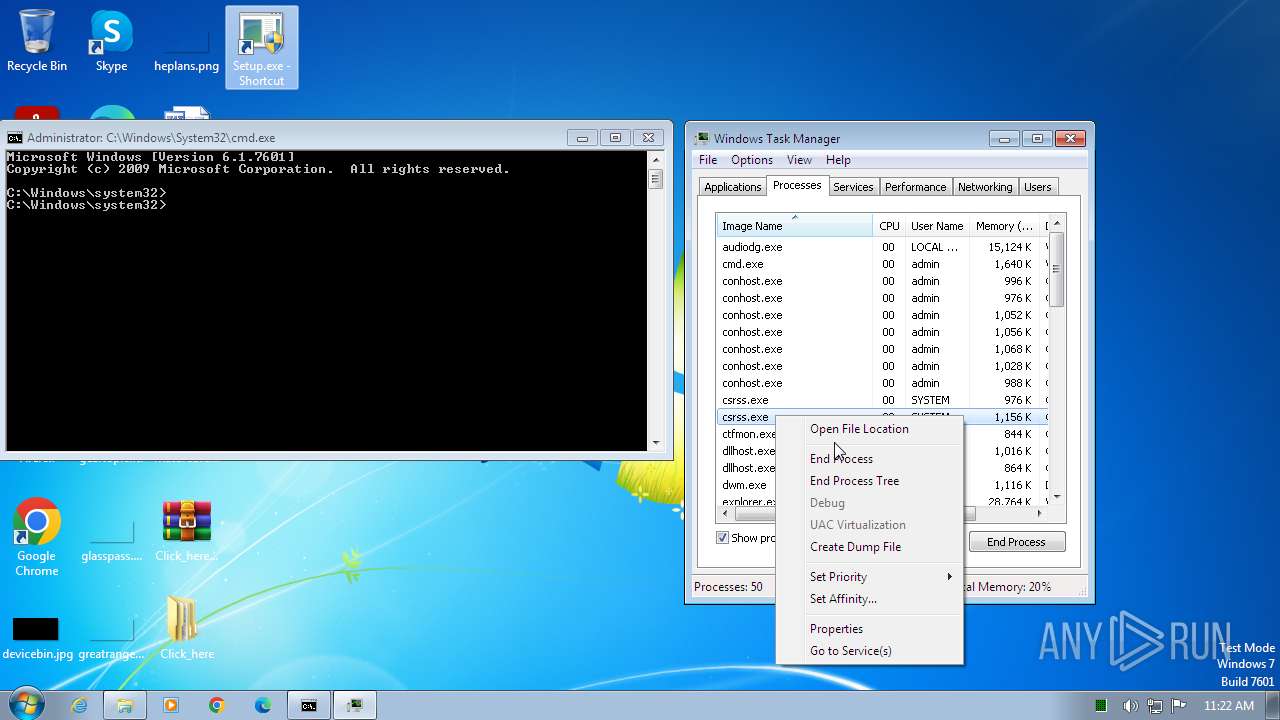Viewport: 1280px width, 720px height.
Task: Select the ctfmon.exe process row
Action: tap(747, 434)
